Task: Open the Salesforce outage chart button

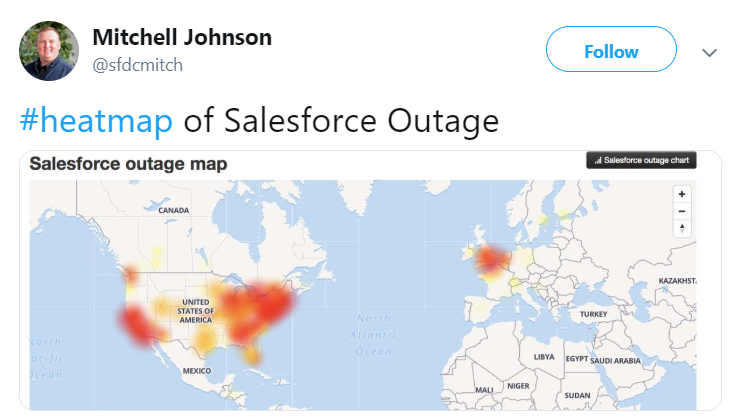Action: (x=641, y=160)
